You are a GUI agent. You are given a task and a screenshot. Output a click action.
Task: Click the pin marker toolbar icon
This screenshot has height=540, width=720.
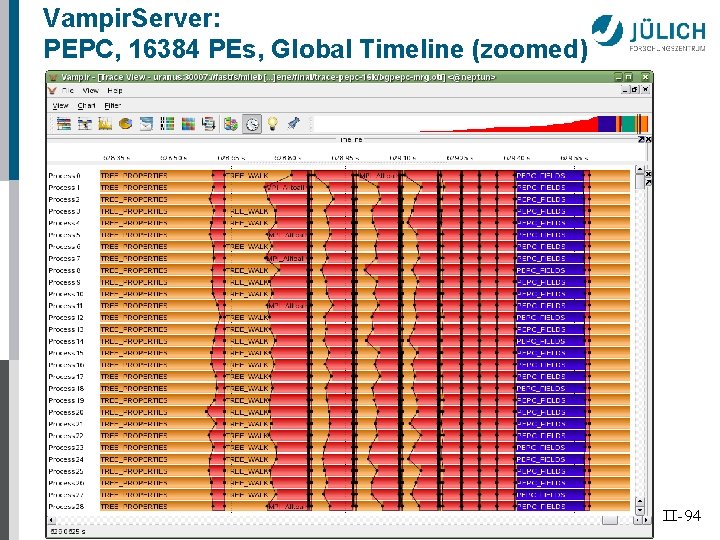[x=293, y=124]
